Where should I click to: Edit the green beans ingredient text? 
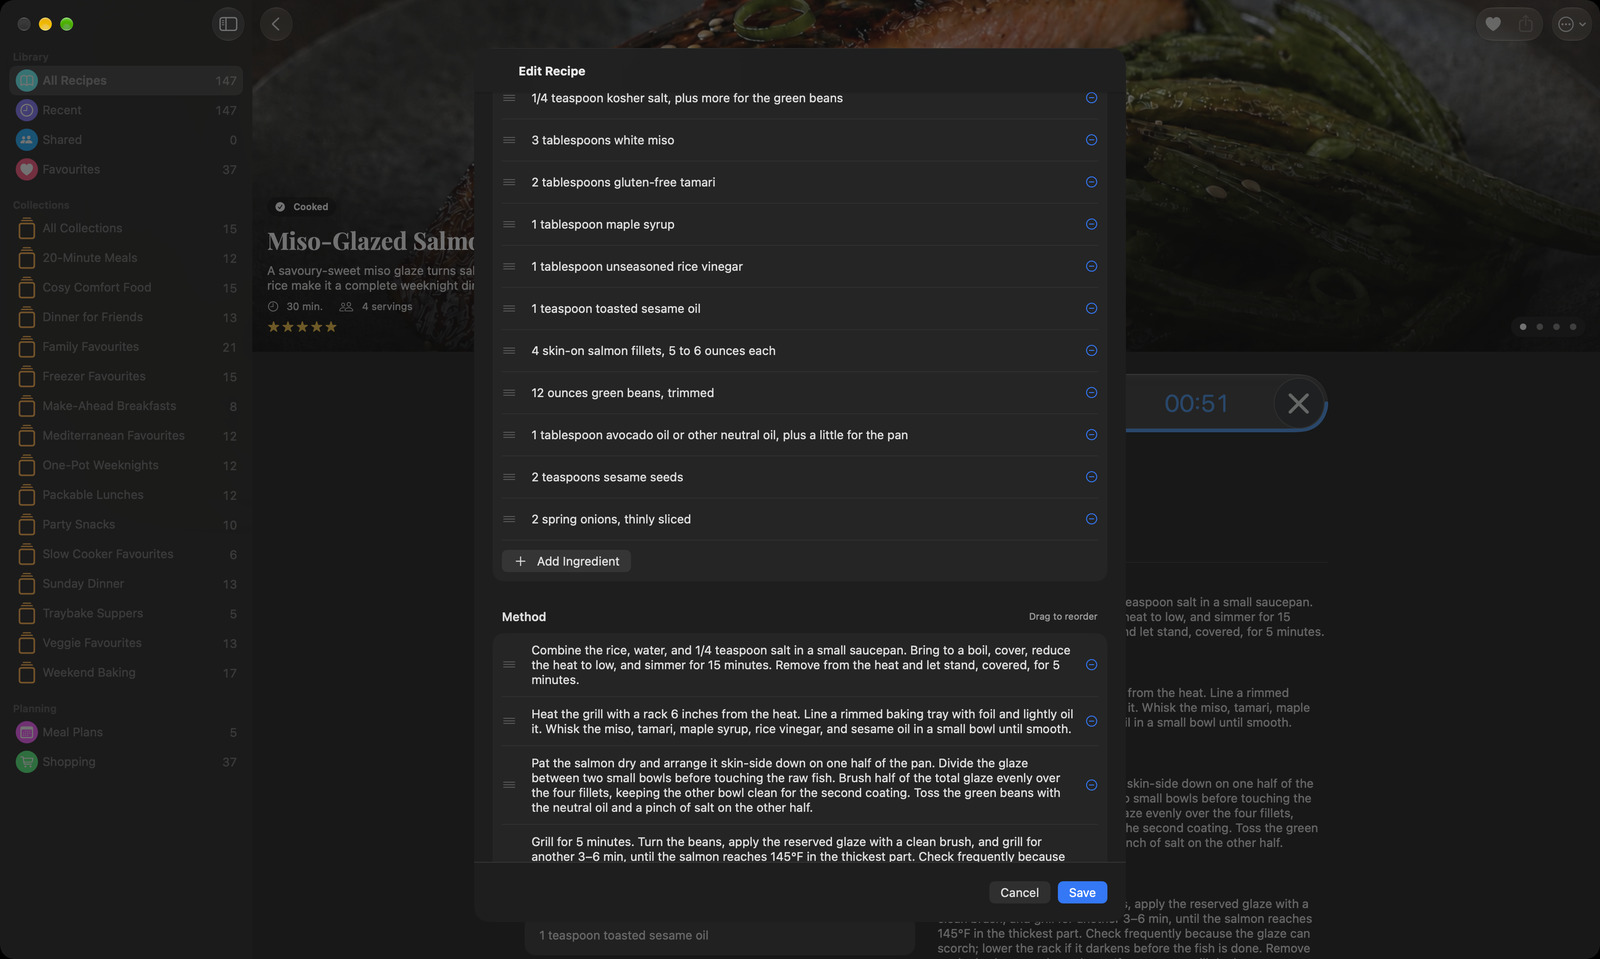[623, 393]
